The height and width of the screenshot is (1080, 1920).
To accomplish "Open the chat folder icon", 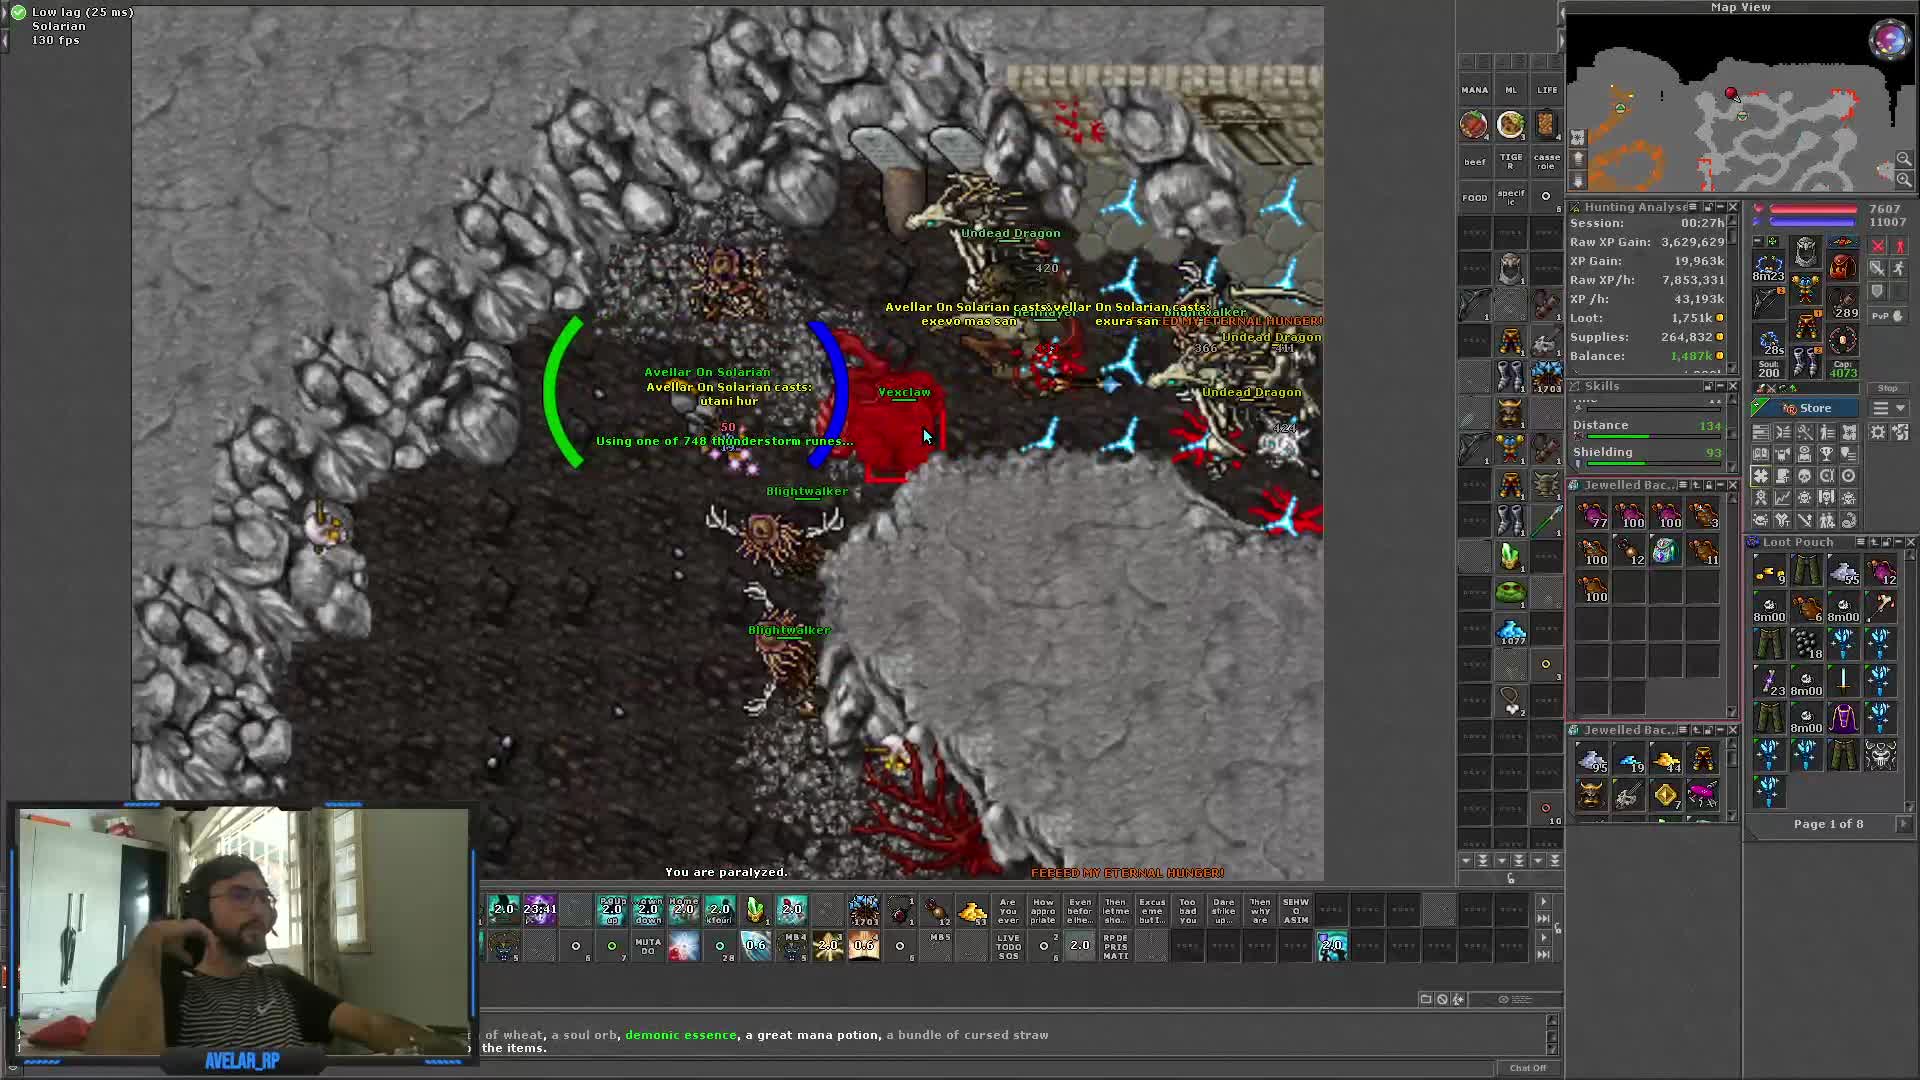I will point(1426,999).
